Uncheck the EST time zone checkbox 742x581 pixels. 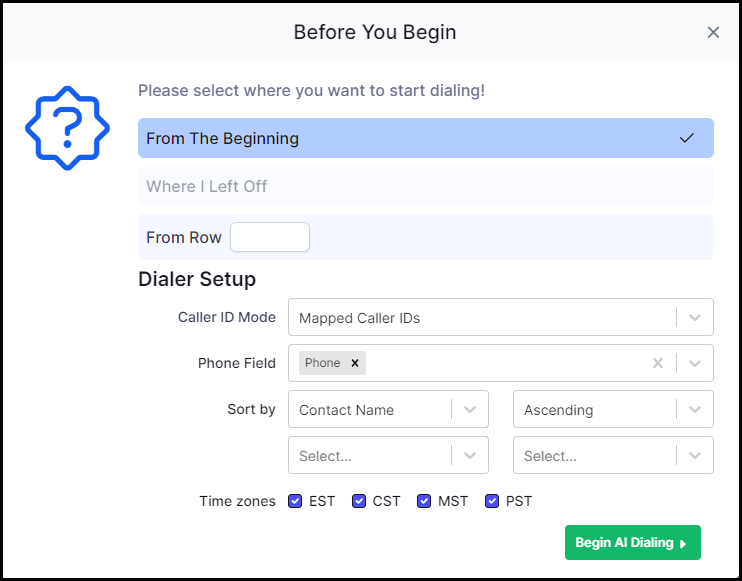(x=295, y=501)
